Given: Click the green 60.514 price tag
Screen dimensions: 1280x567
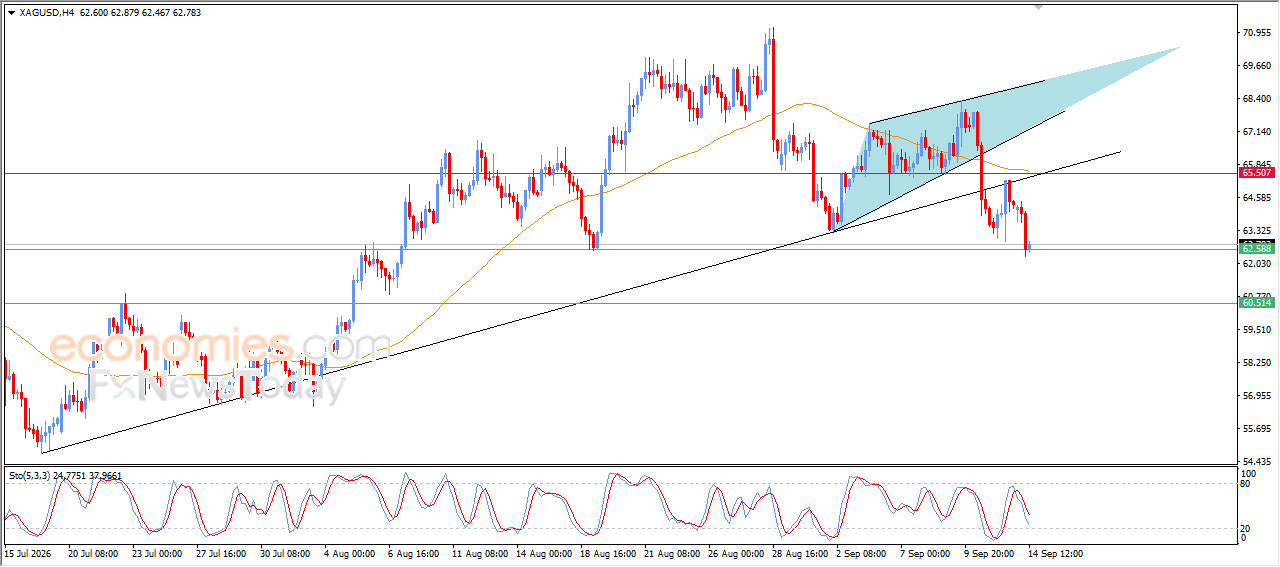Looking at the screenshot, I should click(x=1256, y=302).
